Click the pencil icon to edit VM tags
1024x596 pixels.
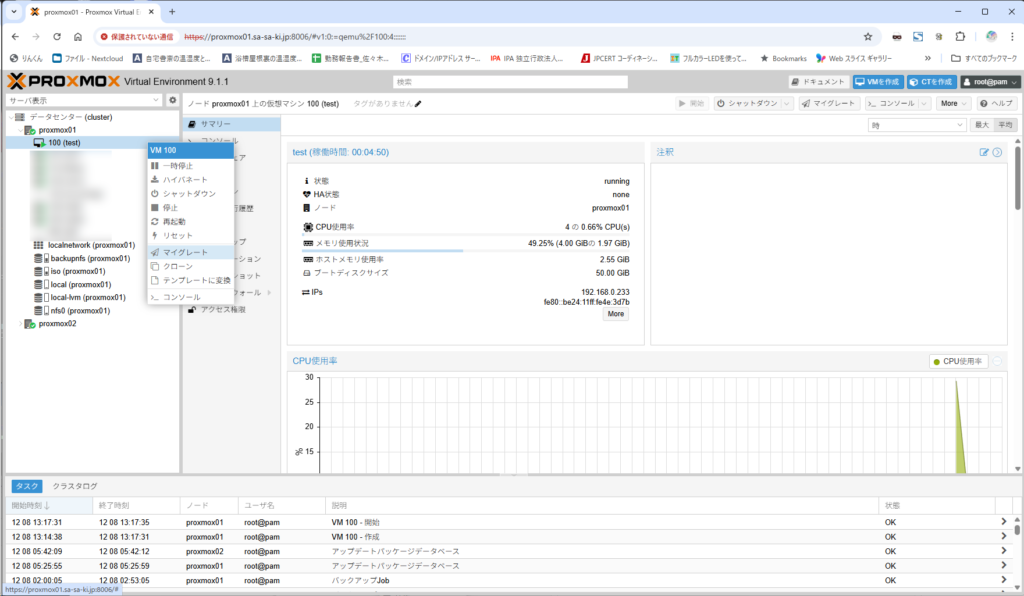pos(419,103)
